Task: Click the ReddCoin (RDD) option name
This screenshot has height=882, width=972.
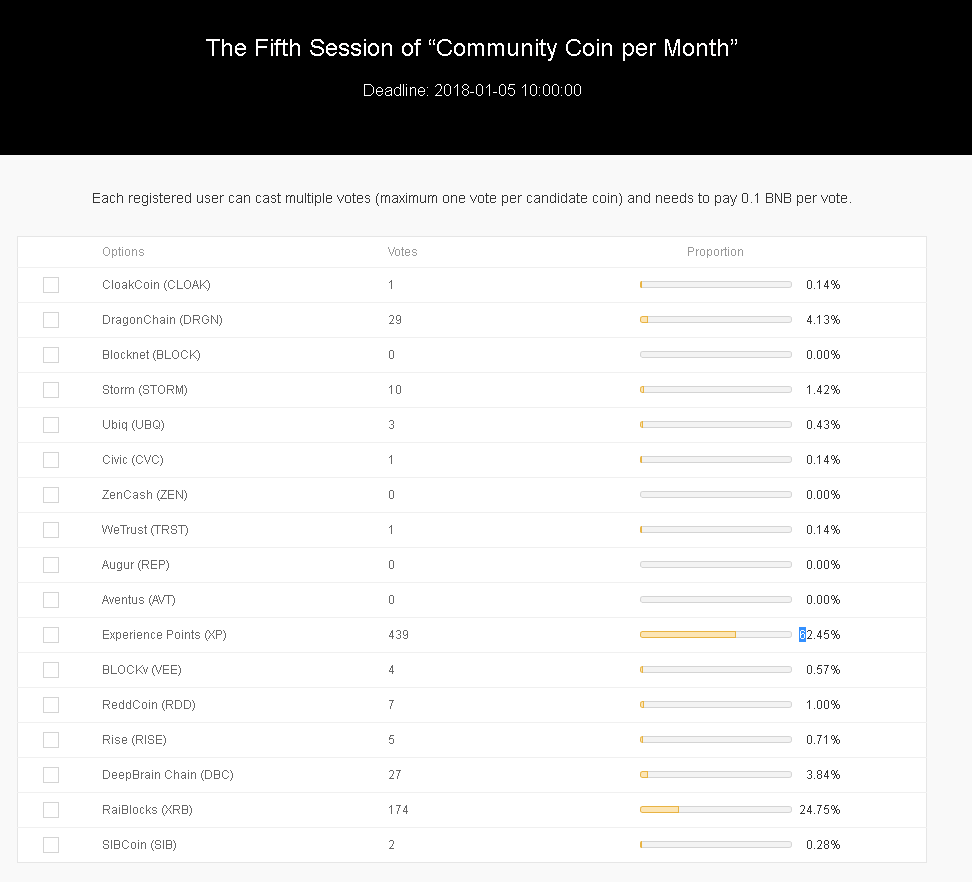Action: click(150, 705)
